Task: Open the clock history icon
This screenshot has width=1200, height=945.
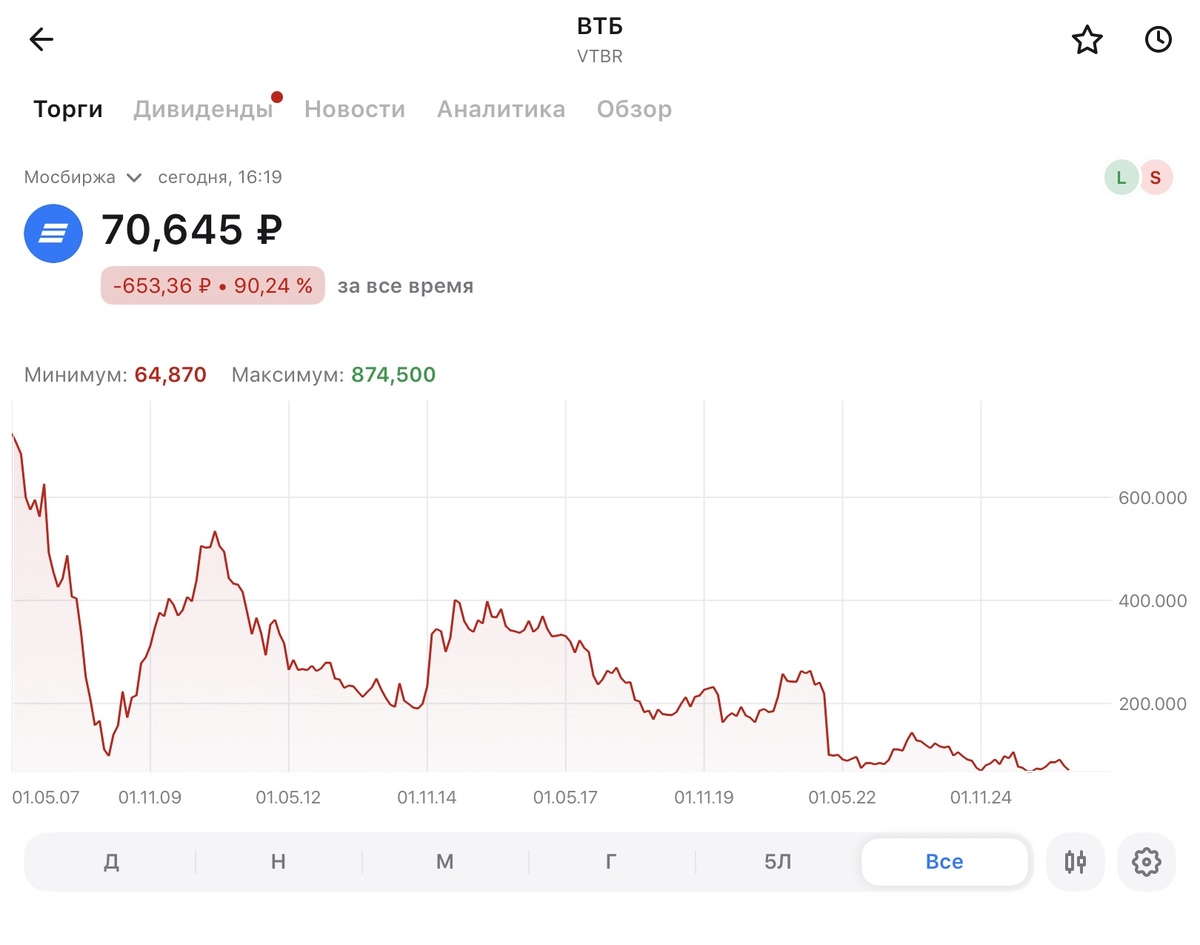Action: [x=1158, y=40]
